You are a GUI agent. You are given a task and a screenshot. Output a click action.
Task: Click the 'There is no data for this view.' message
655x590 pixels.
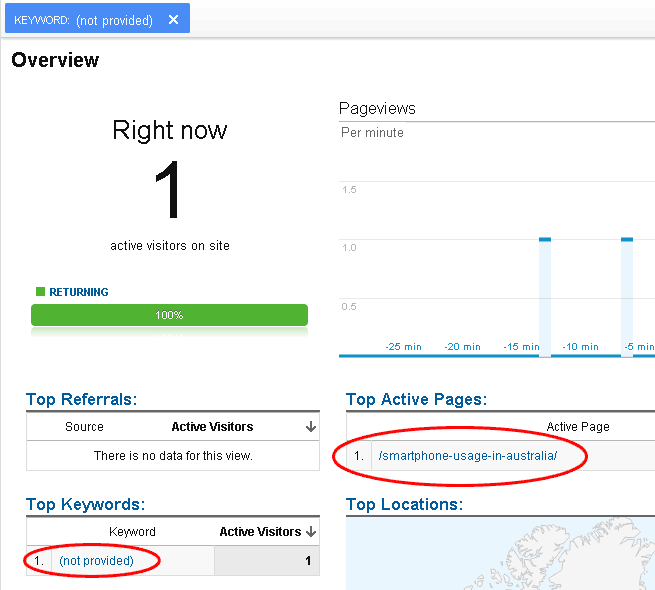(x=173, y=455)
